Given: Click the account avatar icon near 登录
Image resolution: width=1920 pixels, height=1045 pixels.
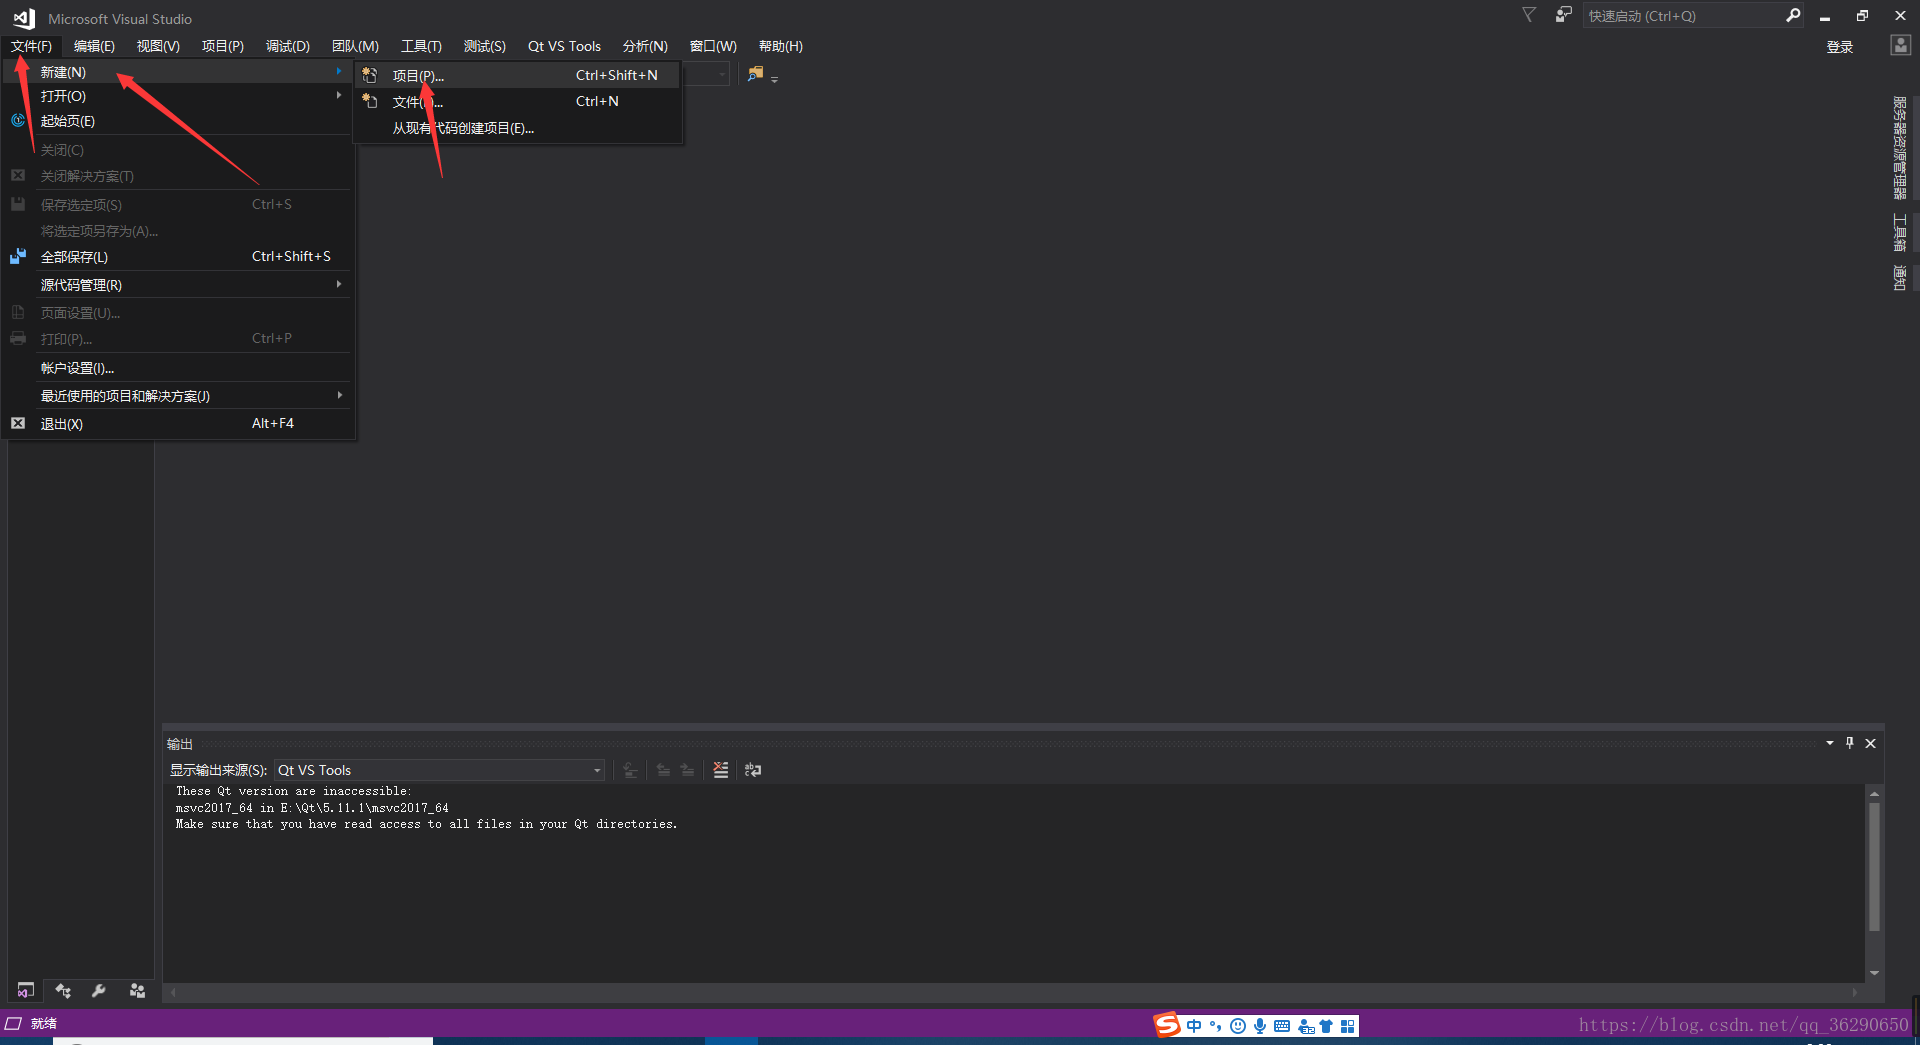Looking at the screenshot, I should (x=1900, y=45).
